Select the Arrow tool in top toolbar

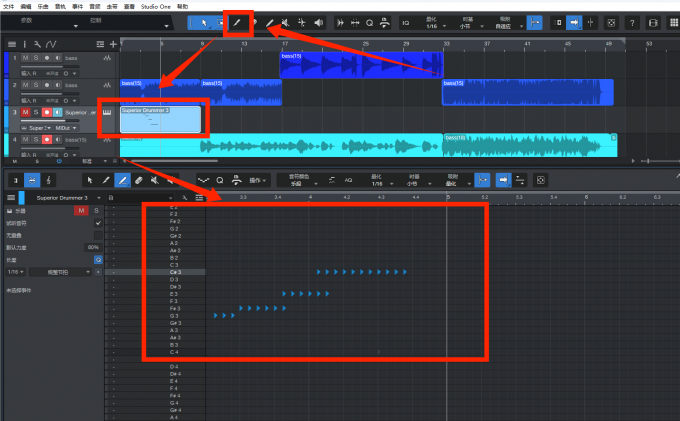(205, 22)
